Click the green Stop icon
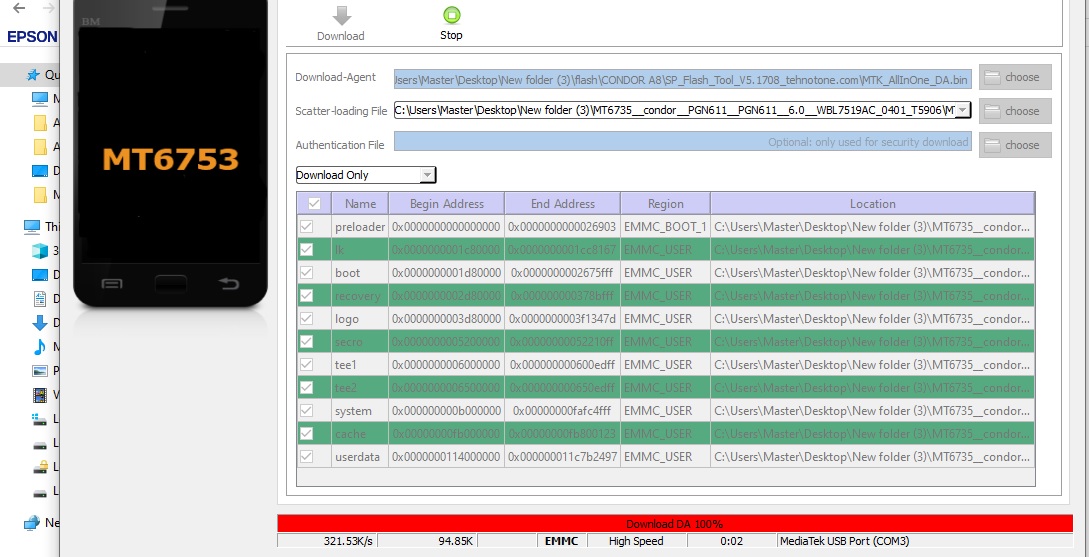The height and width of the screenshot is (557, 1089). coord(451,15)
